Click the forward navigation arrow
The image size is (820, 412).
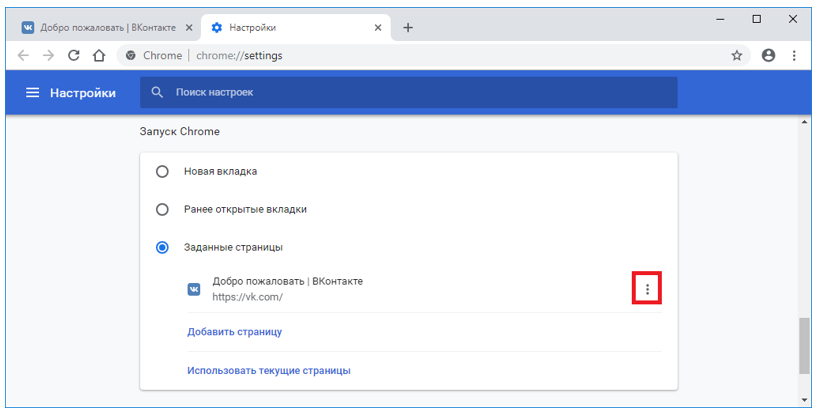click(48, 55)
